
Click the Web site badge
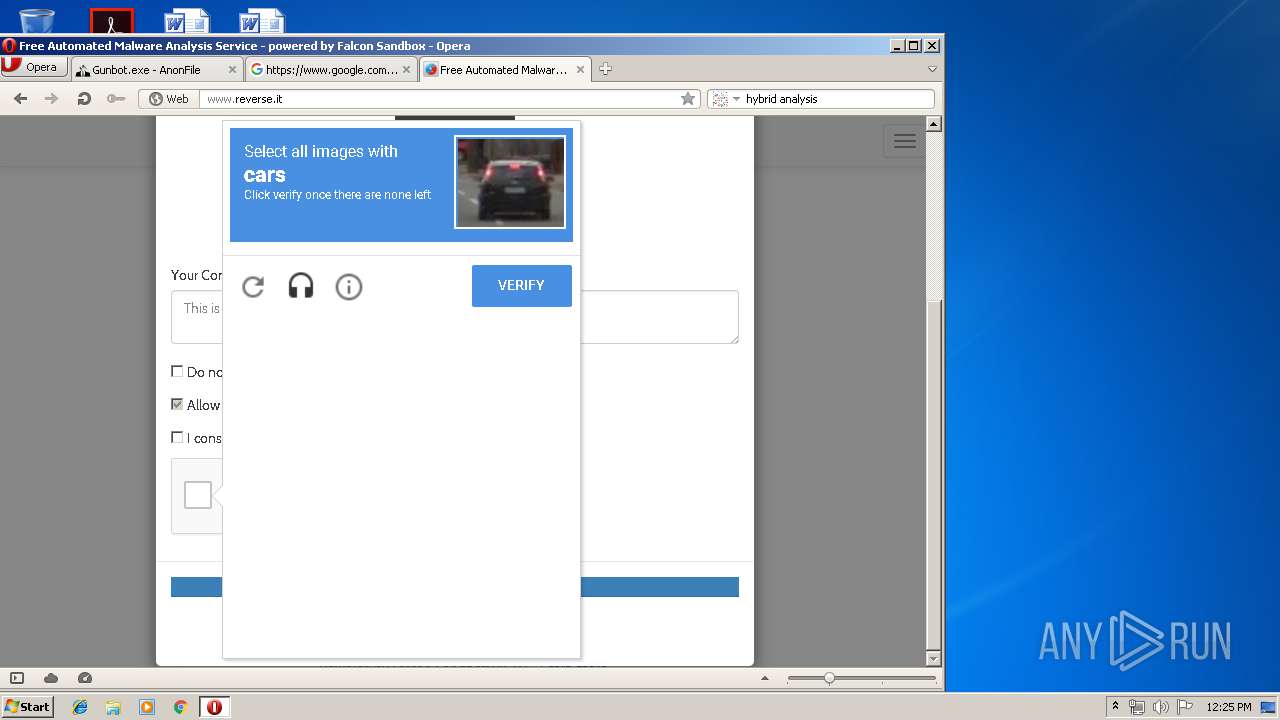[169, 99]
